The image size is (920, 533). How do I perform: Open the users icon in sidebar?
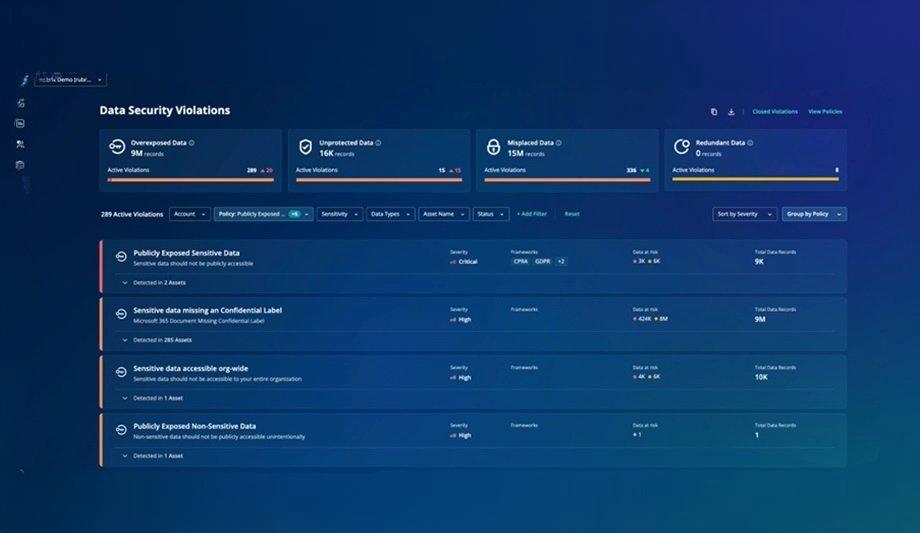pyautogui.click(x=21, y=144)
